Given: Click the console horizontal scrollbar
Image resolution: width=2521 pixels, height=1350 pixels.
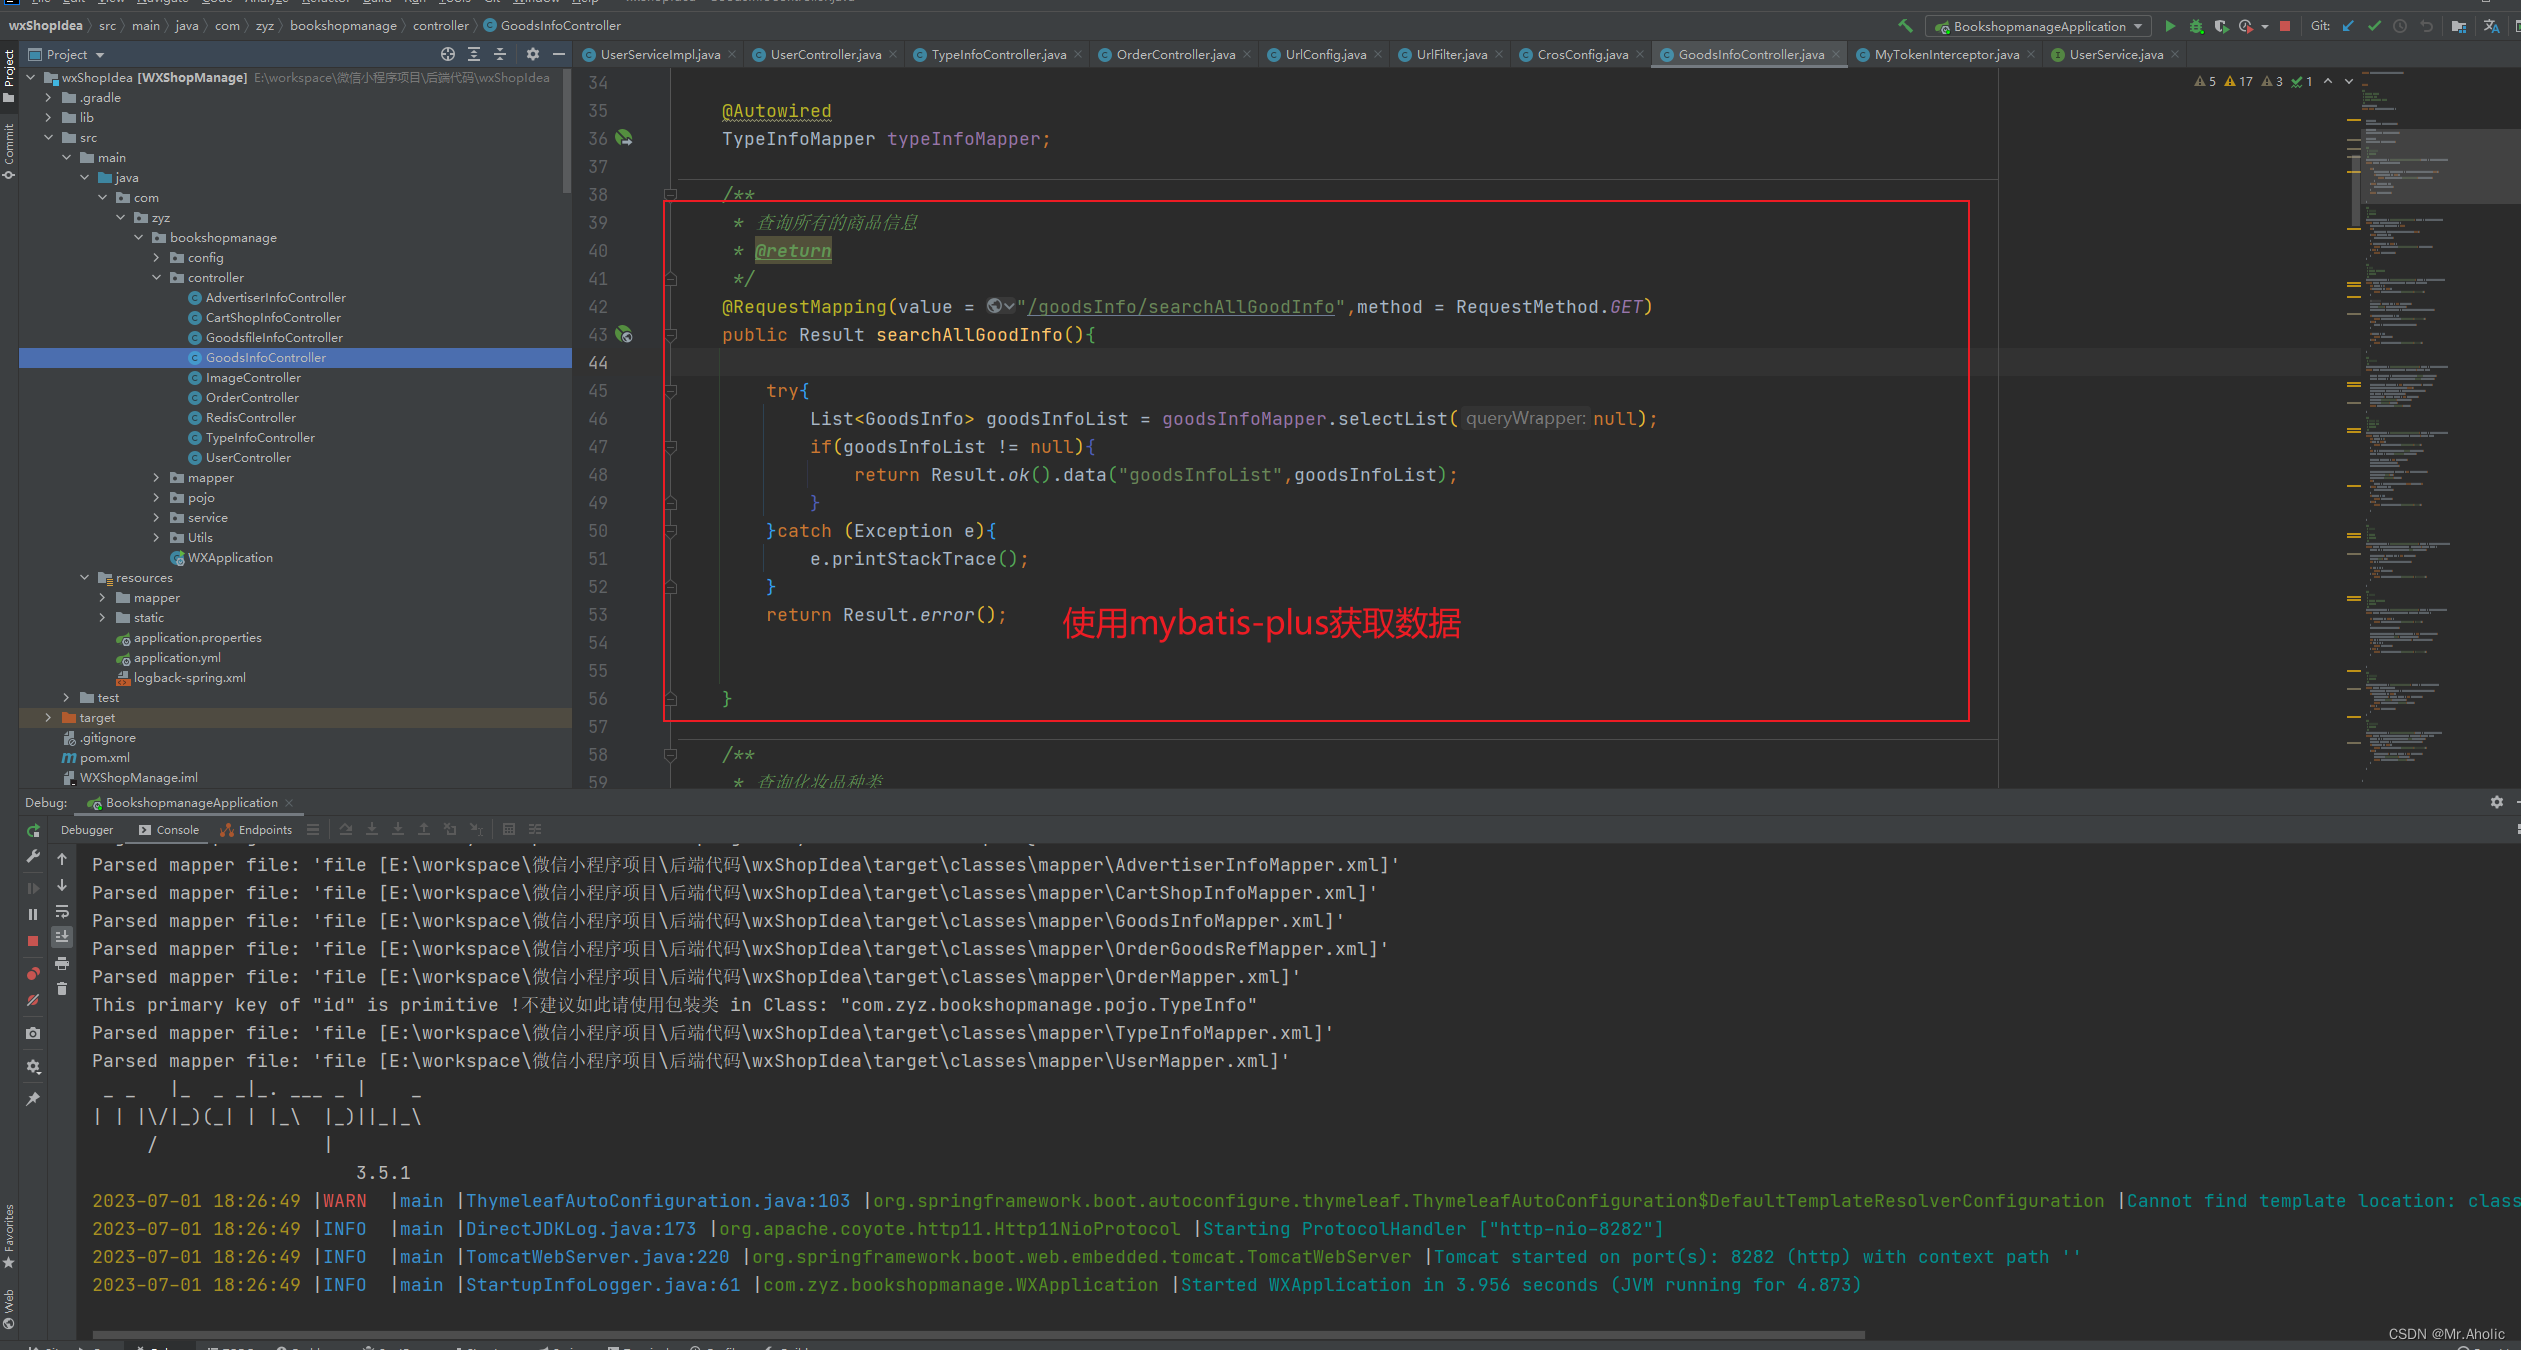Looking at the screenshot, I should pos(978,1334).
